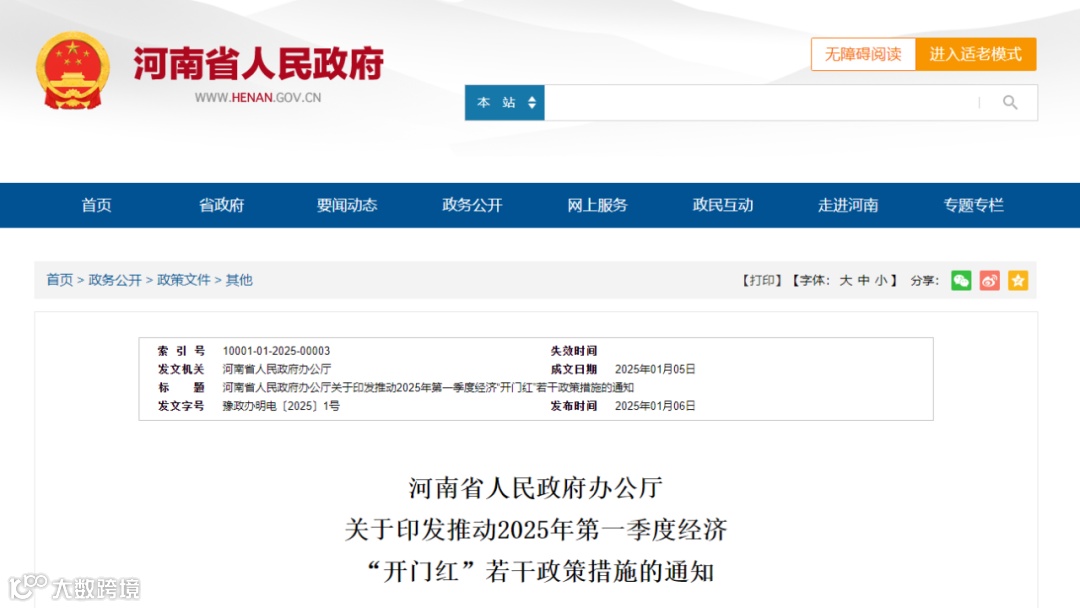This screenshot has width=1080, height=608.
Task: Click issuing agency 河南省人民政府办公厅
Action: tap(277, 369)
